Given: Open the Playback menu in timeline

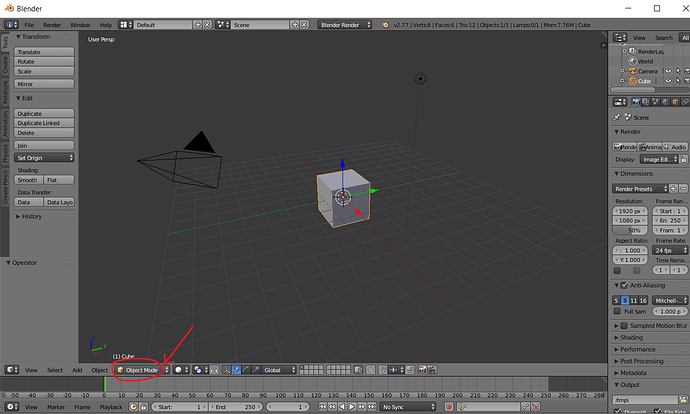Looking at the screenshot, I should point(111,407).
